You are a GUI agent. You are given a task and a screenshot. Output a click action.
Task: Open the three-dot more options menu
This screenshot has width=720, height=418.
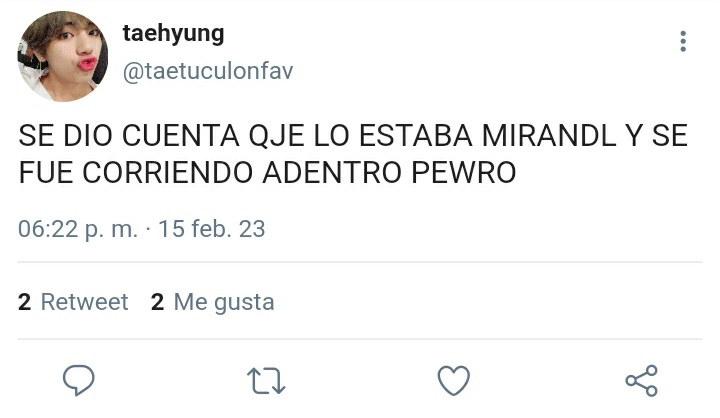(683, 41)
